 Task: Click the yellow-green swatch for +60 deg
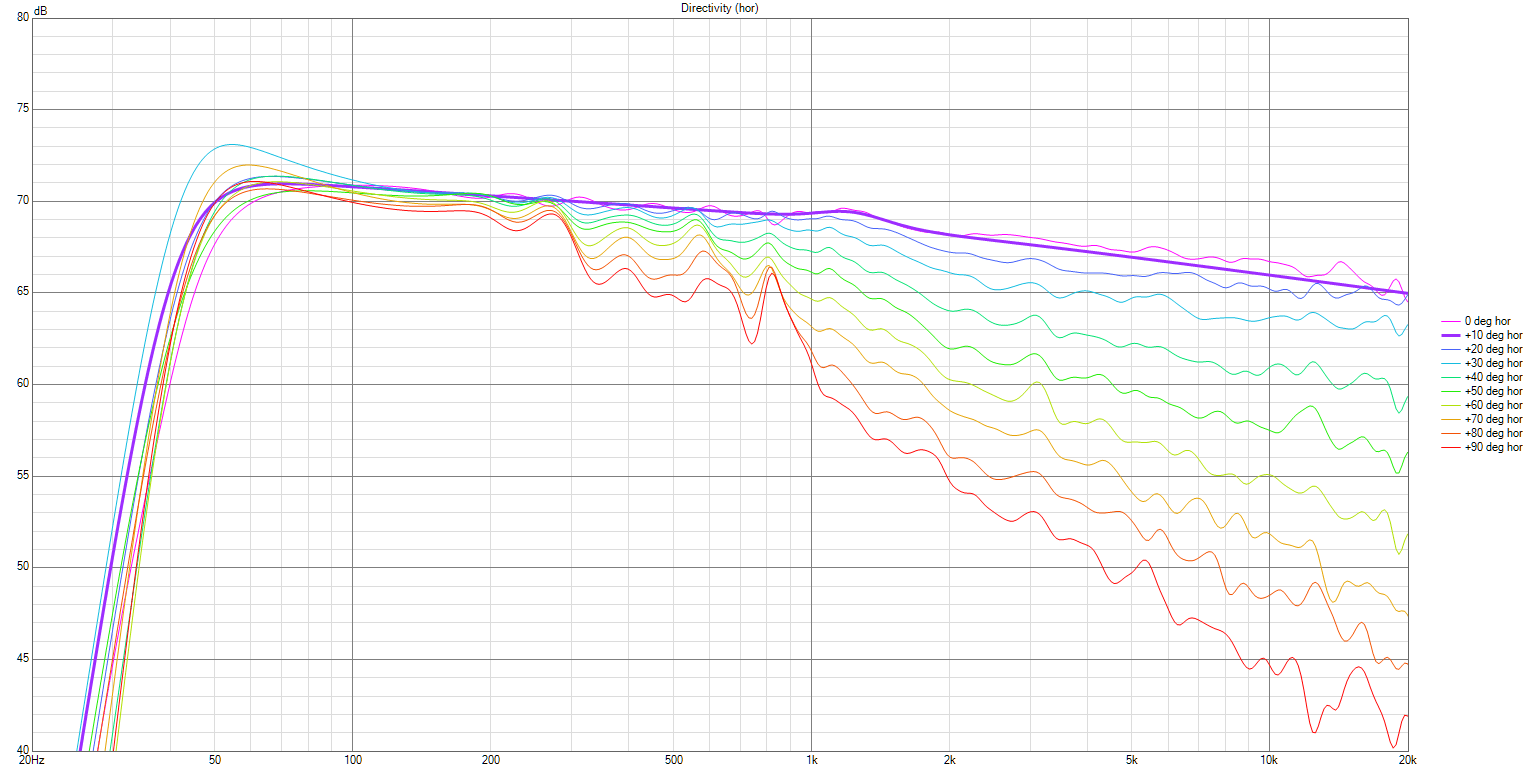pyautogui.click(x=1450, y=405)
